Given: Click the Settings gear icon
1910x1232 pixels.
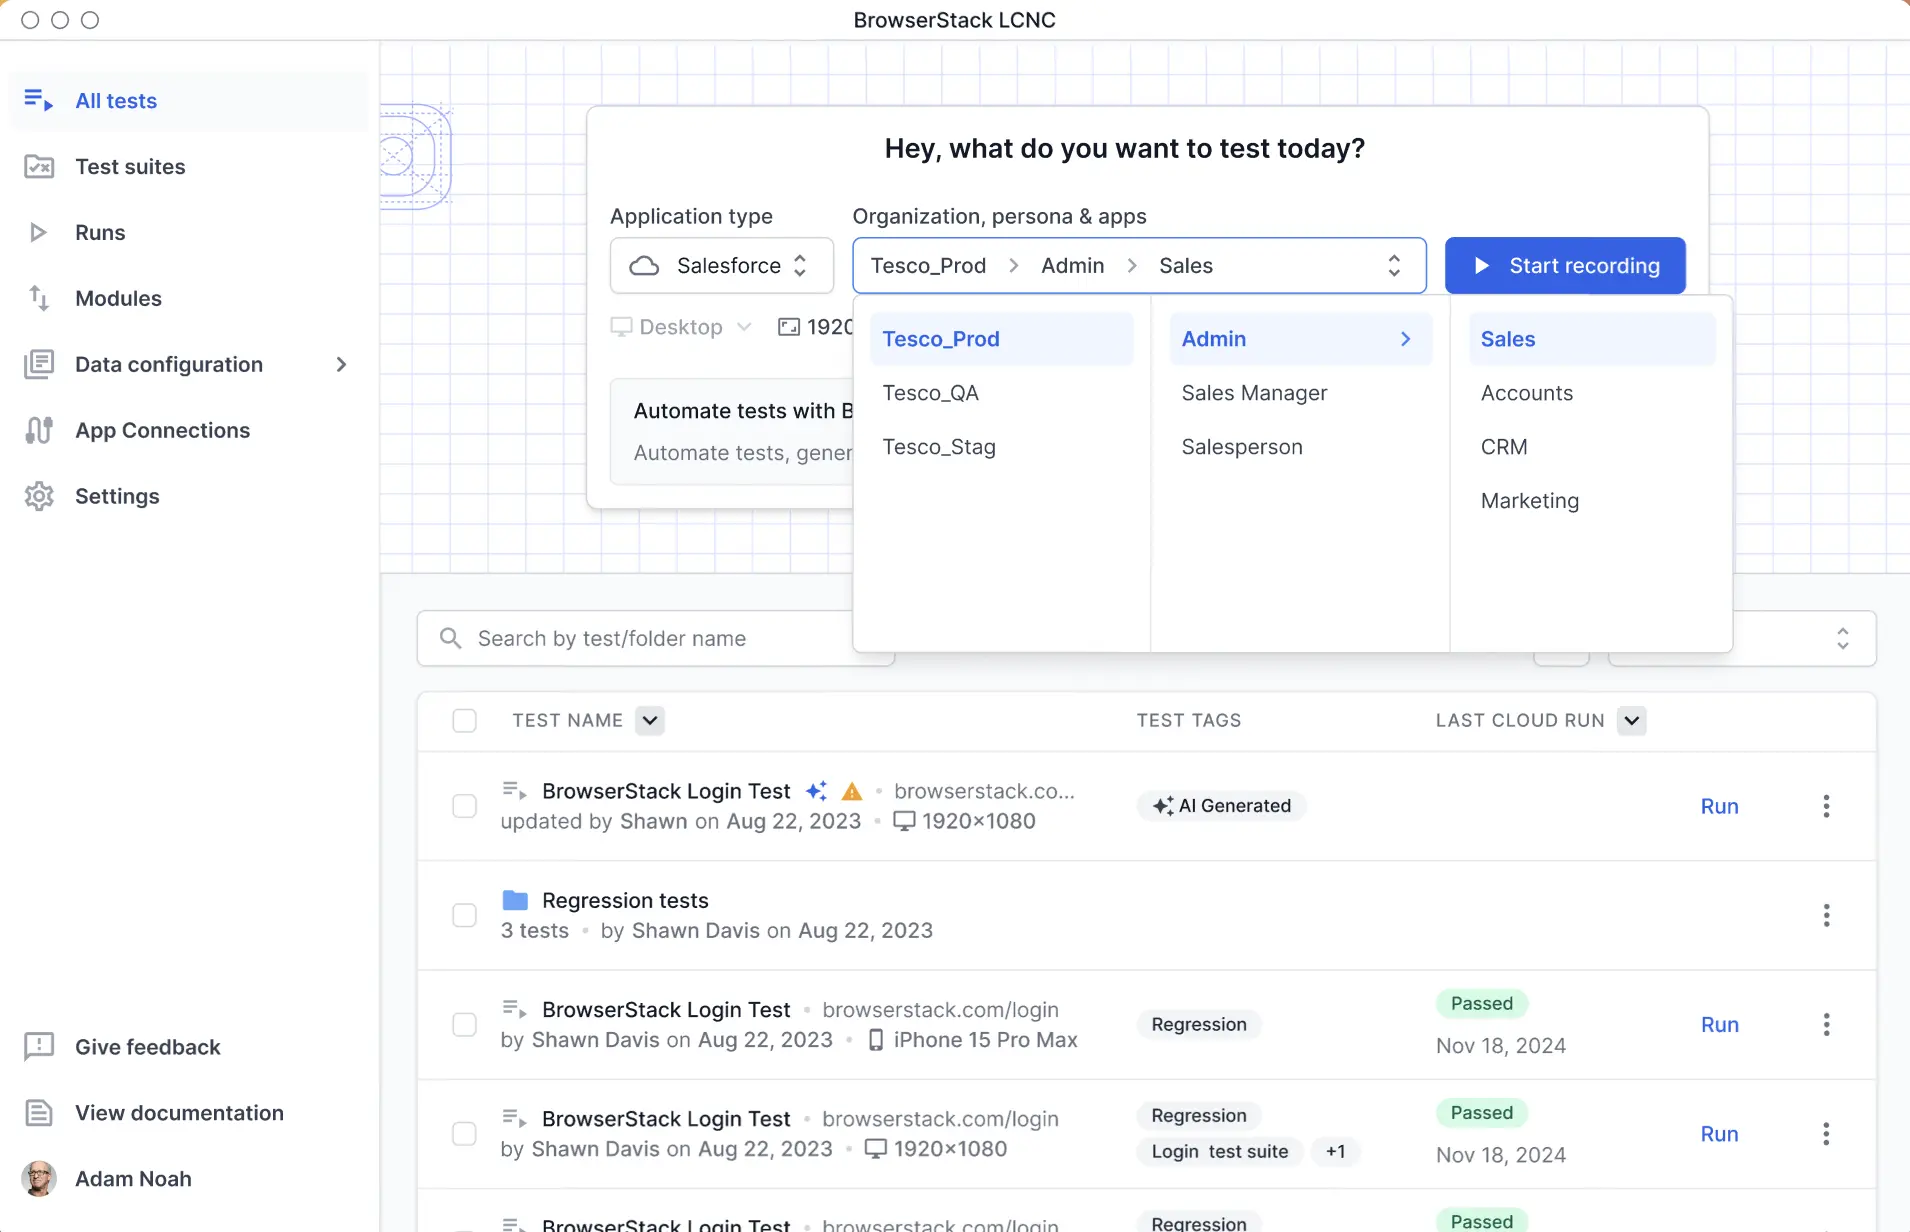Looking at the screenshot, I should 39,496.
